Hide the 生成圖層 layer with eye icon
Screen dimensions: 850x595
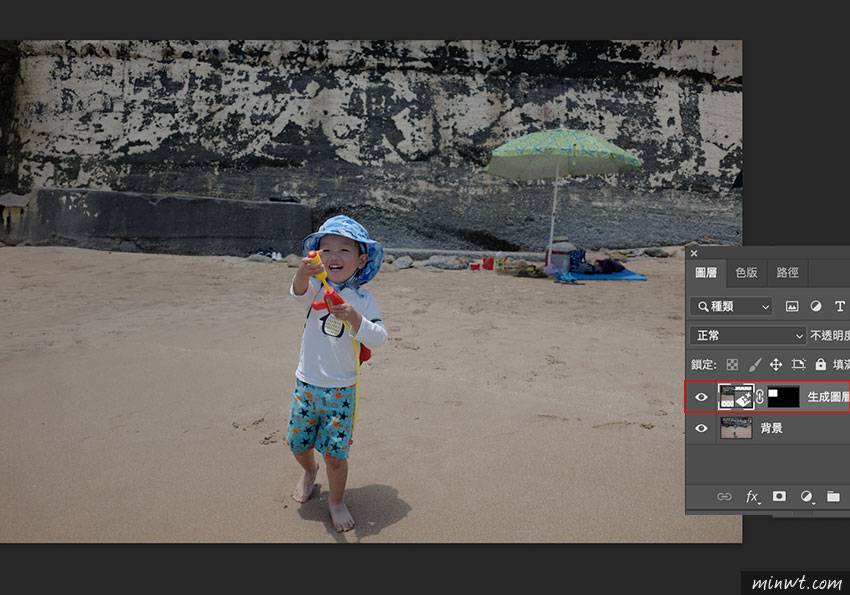pyautogui.click(x=701, y=397)
